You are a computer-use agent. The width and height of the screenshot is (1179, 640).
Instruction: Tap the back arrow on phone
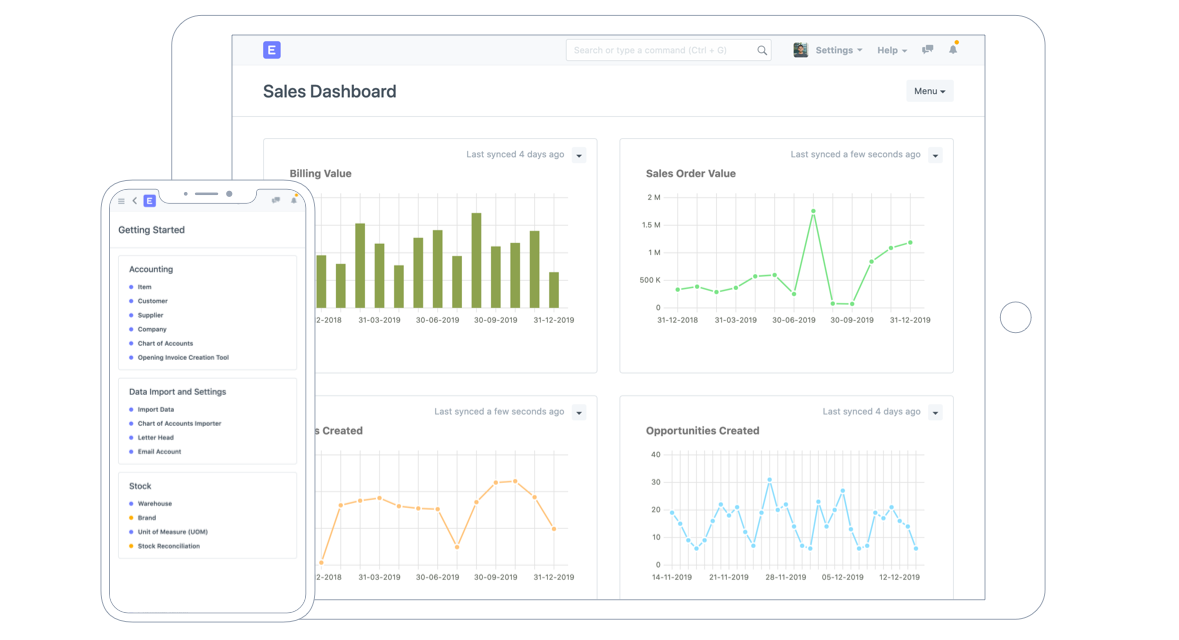tap(135, 201)
